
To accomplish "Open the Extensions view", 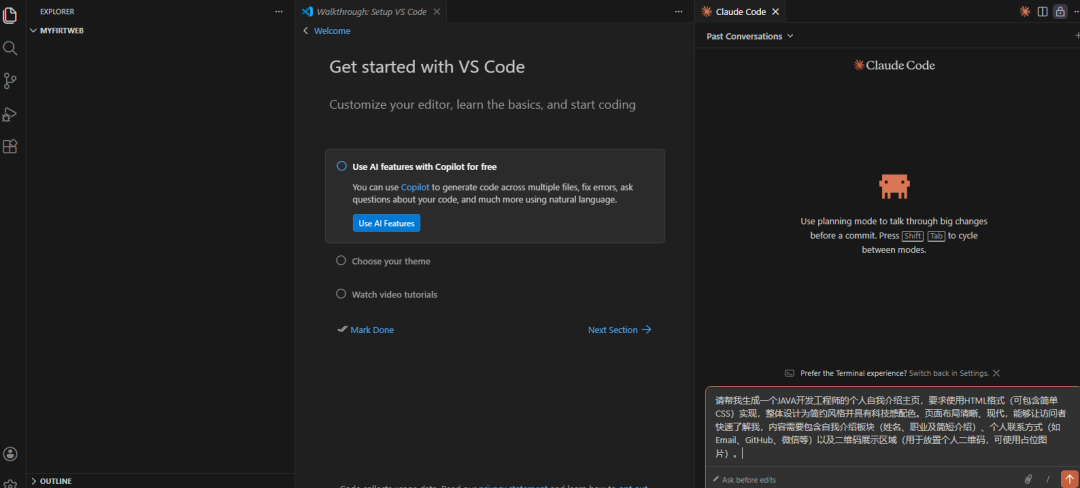I will click(x=11, y=147).
